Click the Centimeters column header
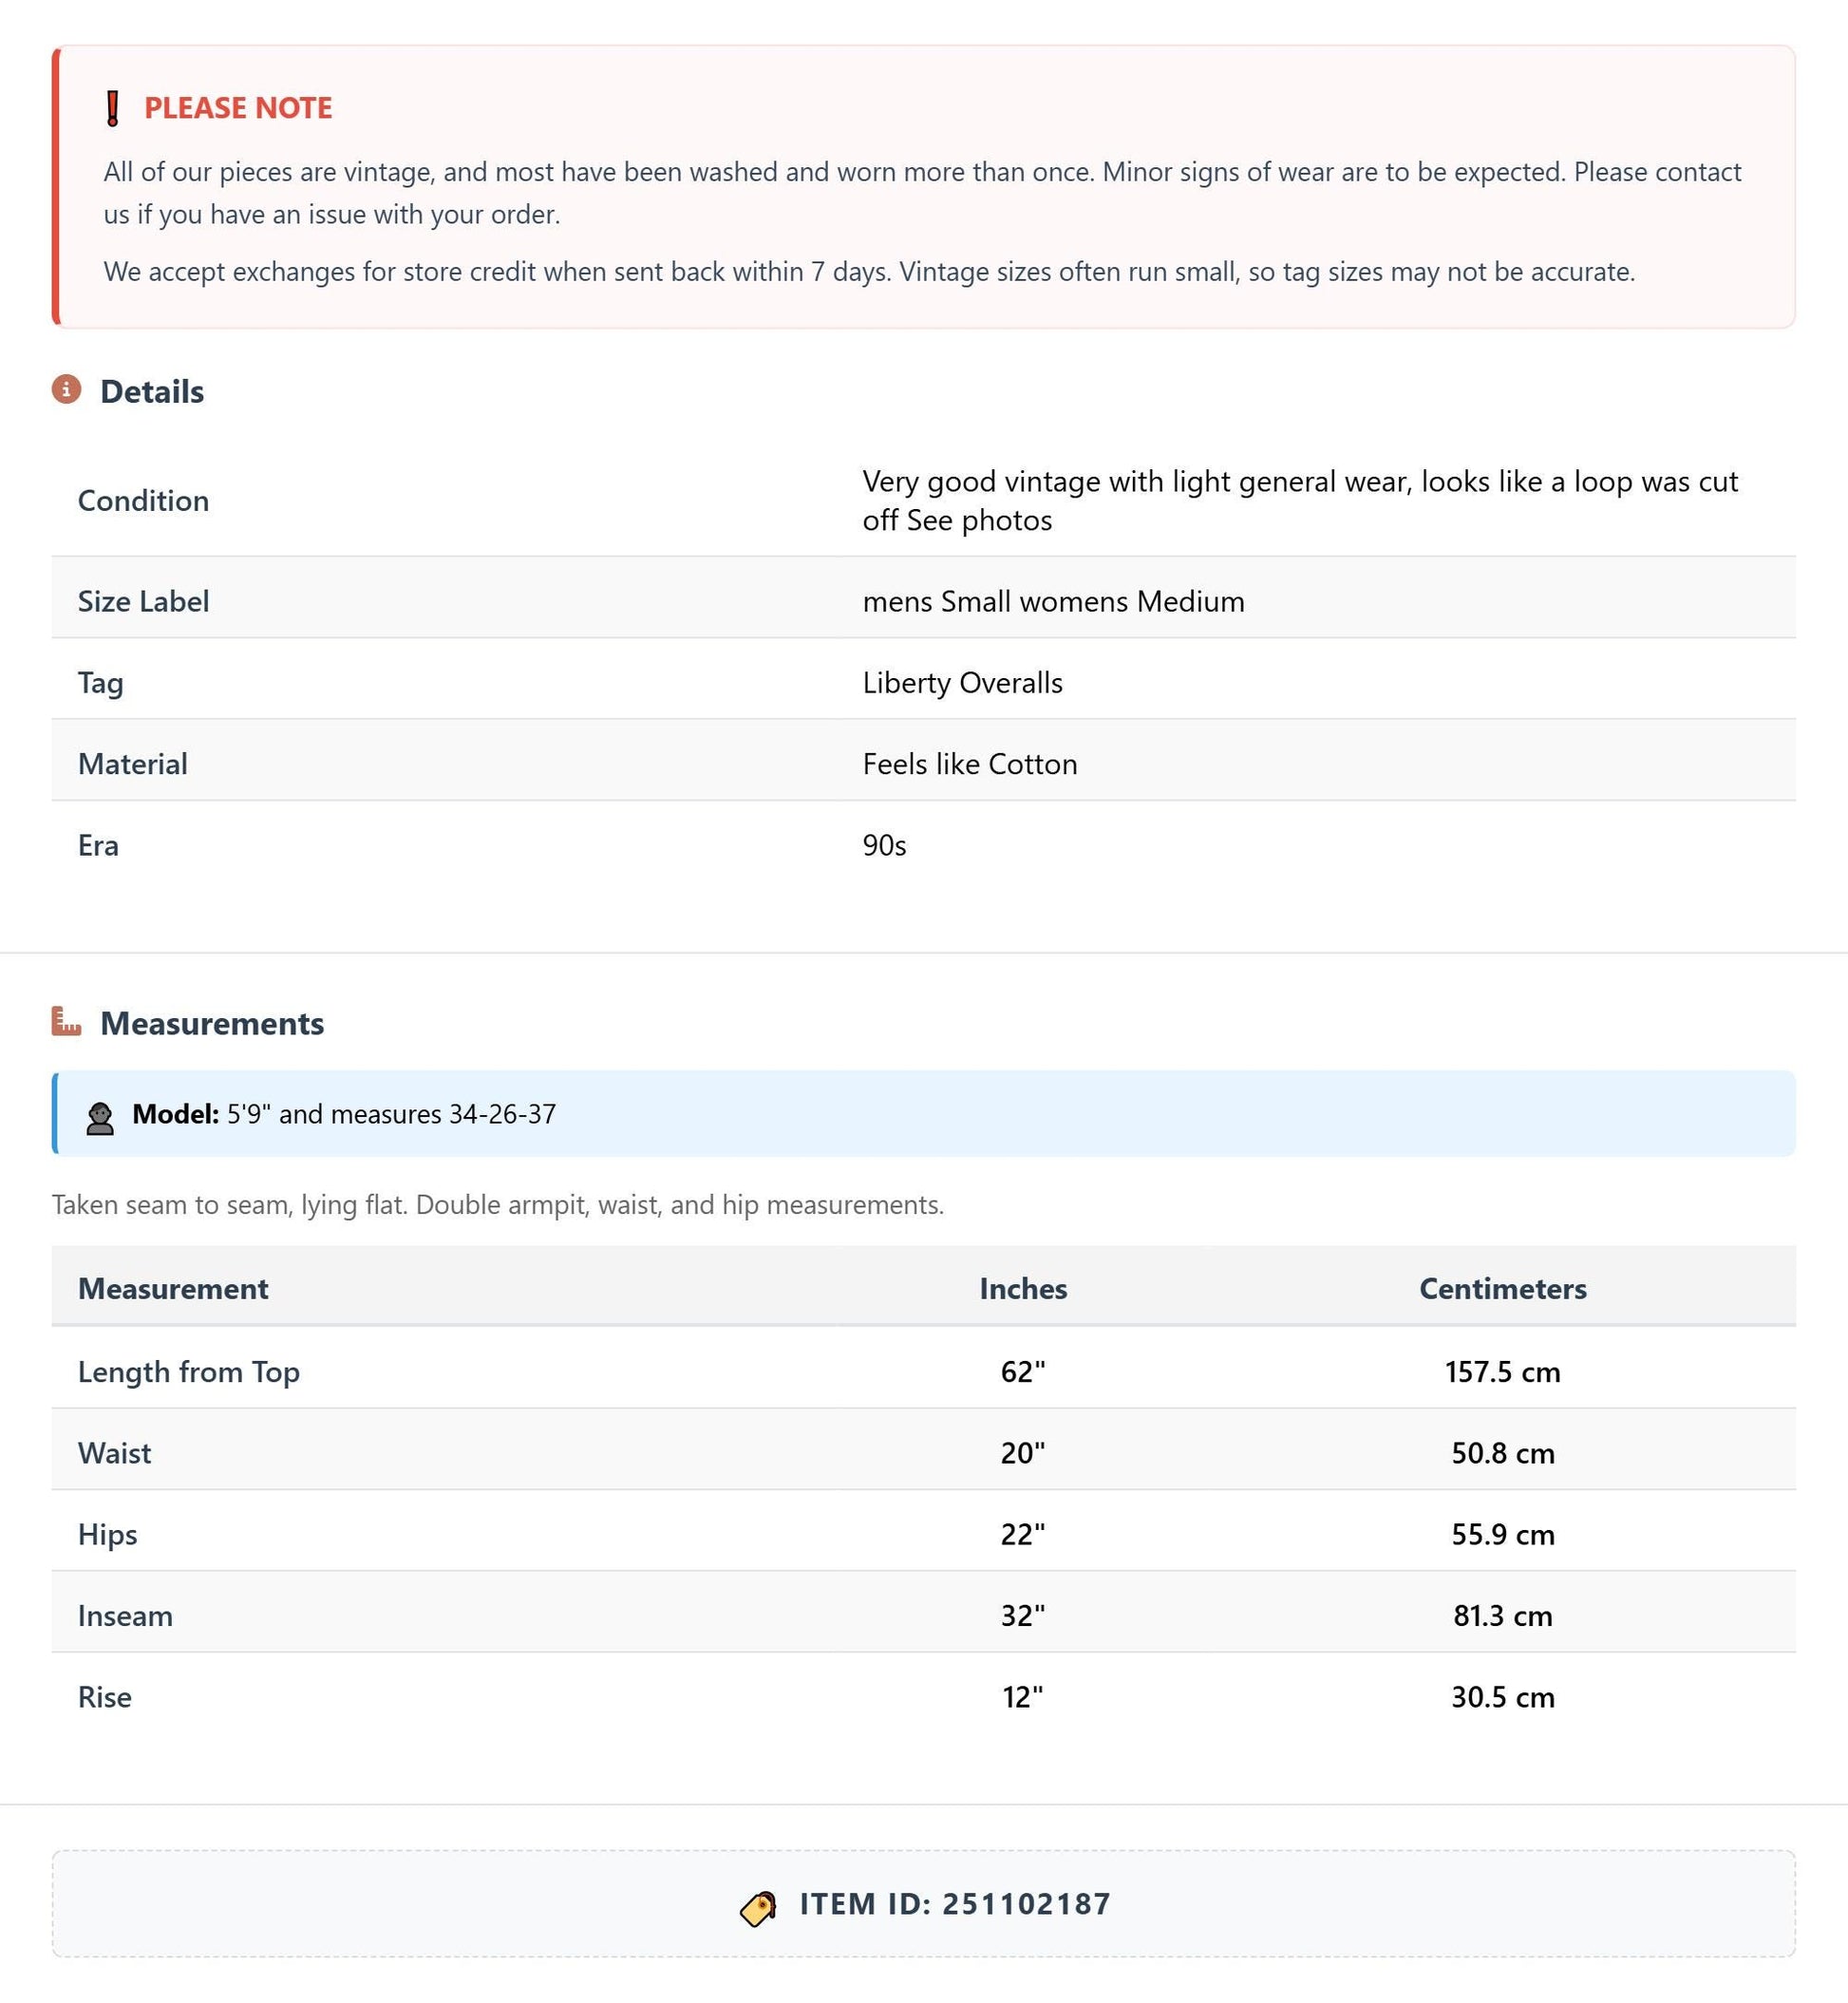This screenshot has height=2003, width=1848. [x=1503, y=1288]
